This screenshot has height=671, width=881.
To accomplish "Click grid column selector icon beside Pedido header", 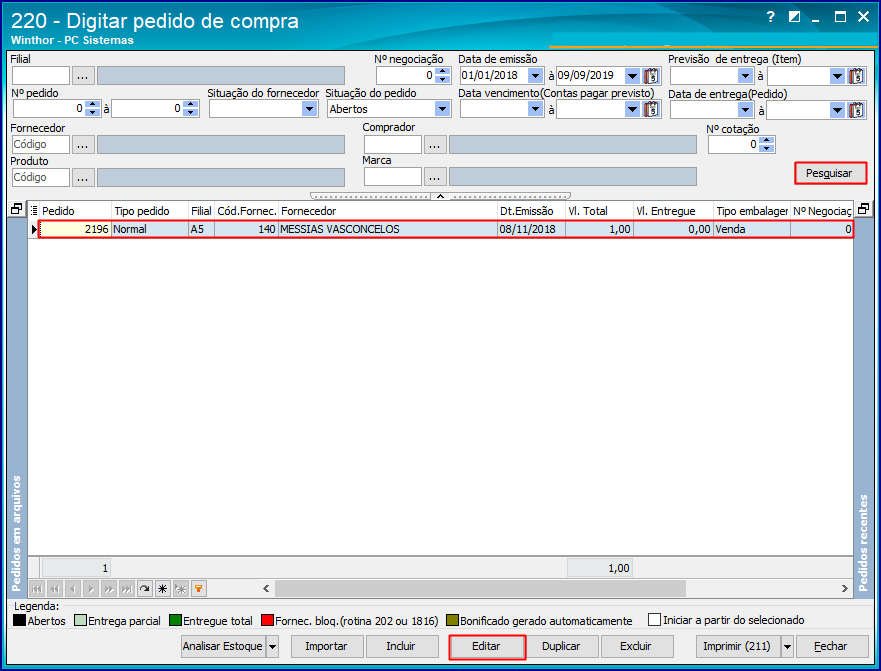I will [34, 211].
